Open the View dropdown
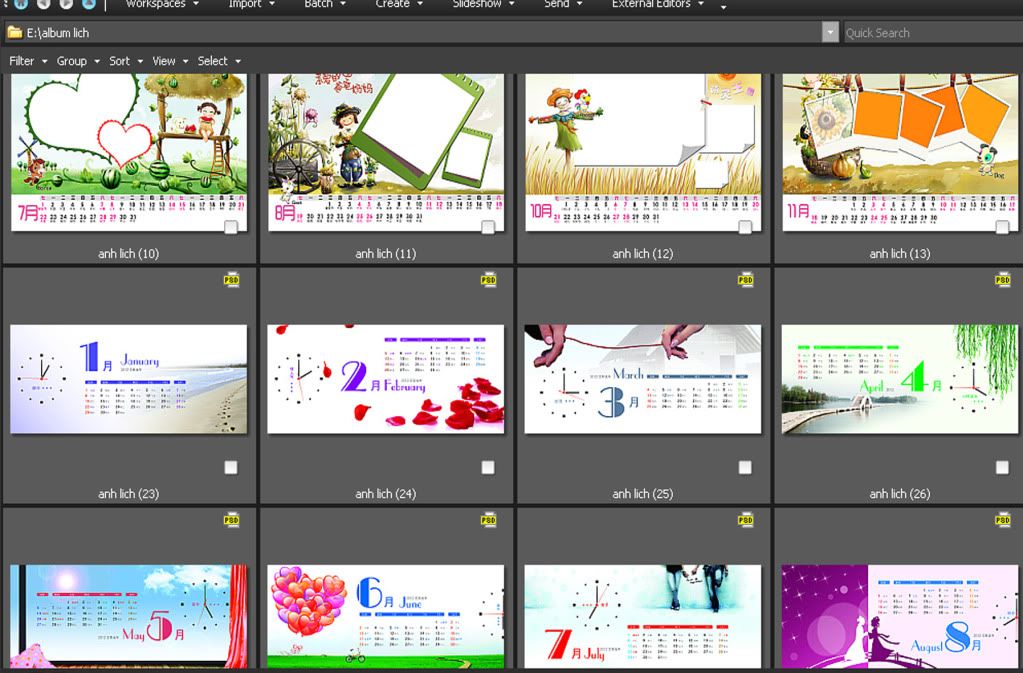Screen dimensions: 1023x673 click(x=170, y=61)
